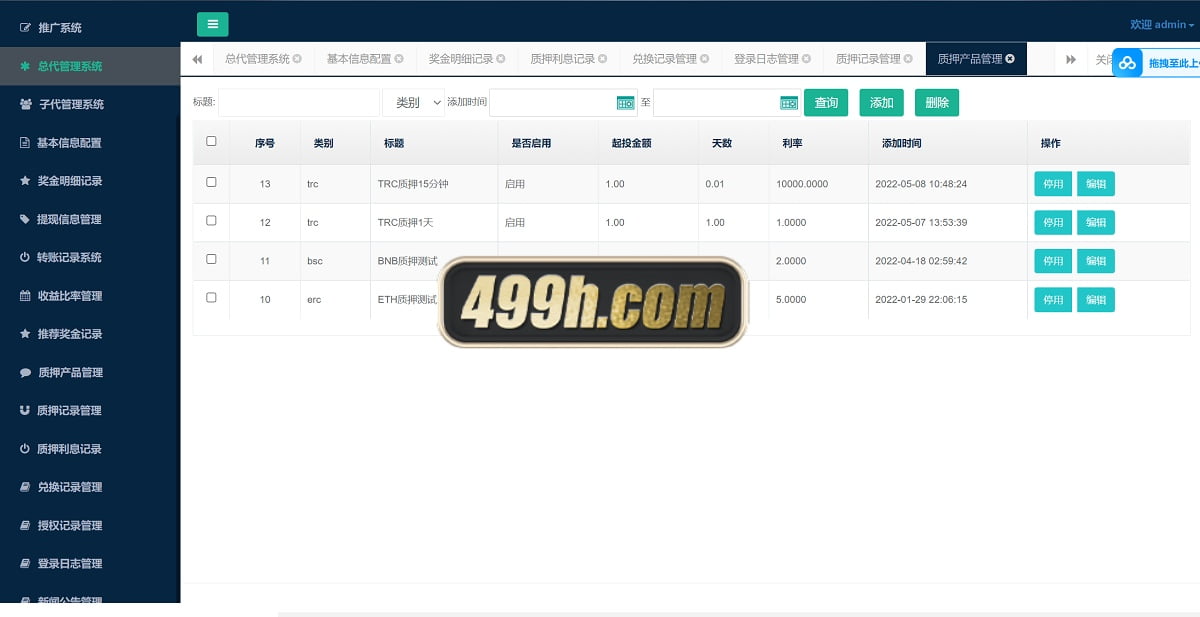Click 编辑 for ETH质押测试 row
The height and width of the screenshot is (617, 1200).
coord(1096,300)
